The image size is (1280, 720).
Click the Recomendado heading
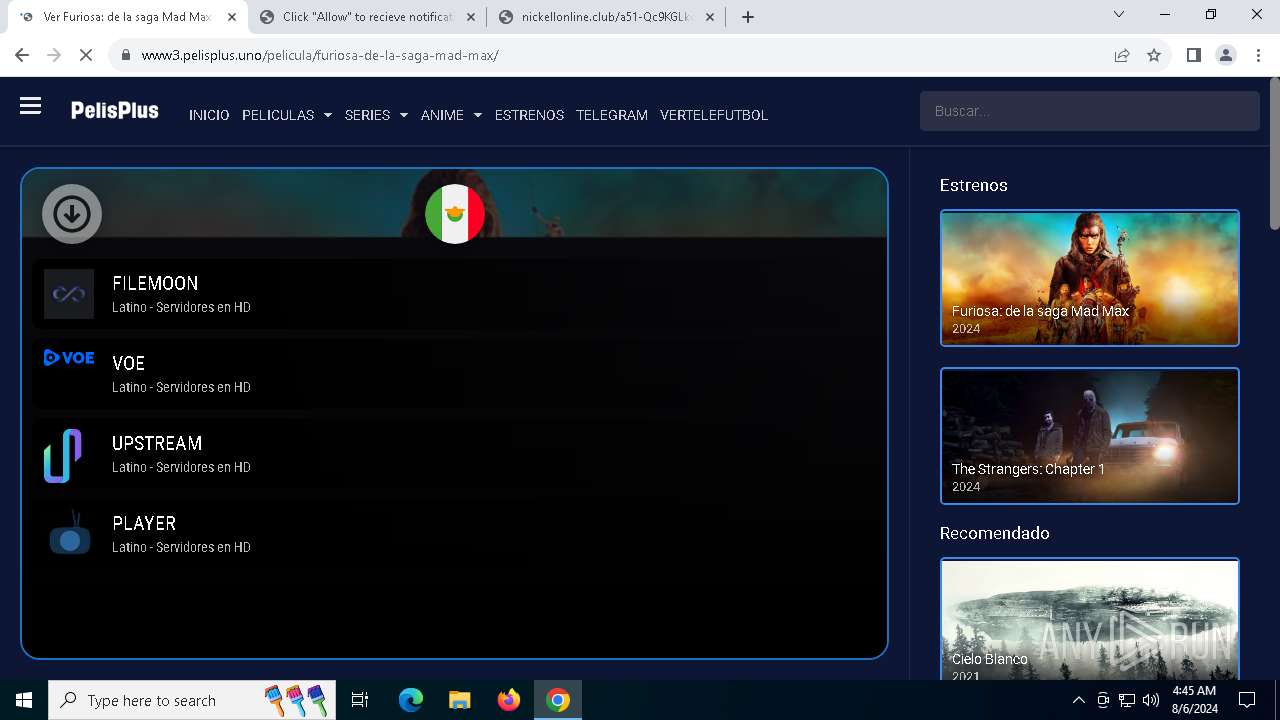click(x=994, y=533)
